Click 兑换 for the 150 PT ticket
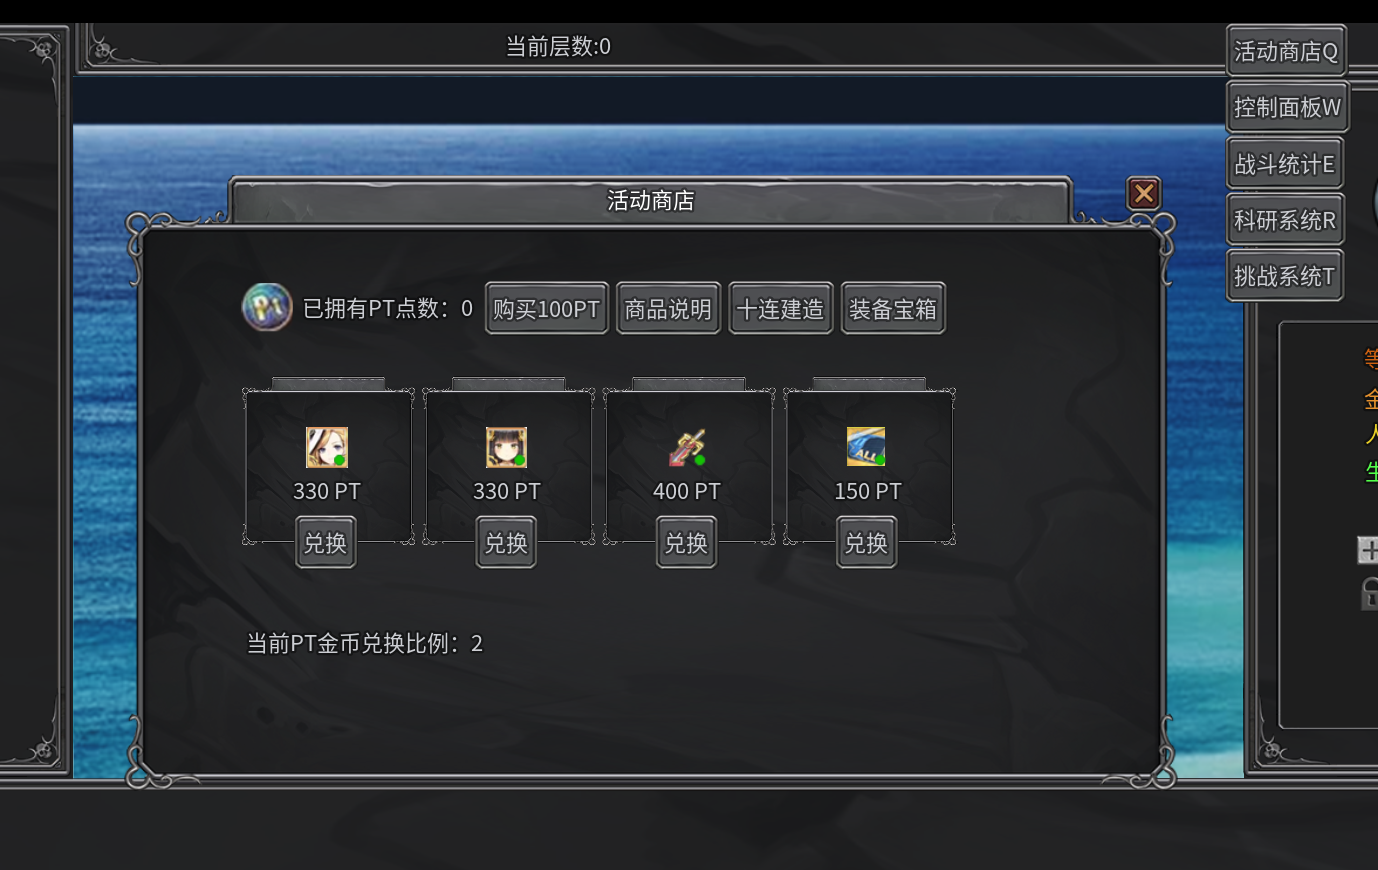The image size is (1378, 870). (x=866, y=542)
